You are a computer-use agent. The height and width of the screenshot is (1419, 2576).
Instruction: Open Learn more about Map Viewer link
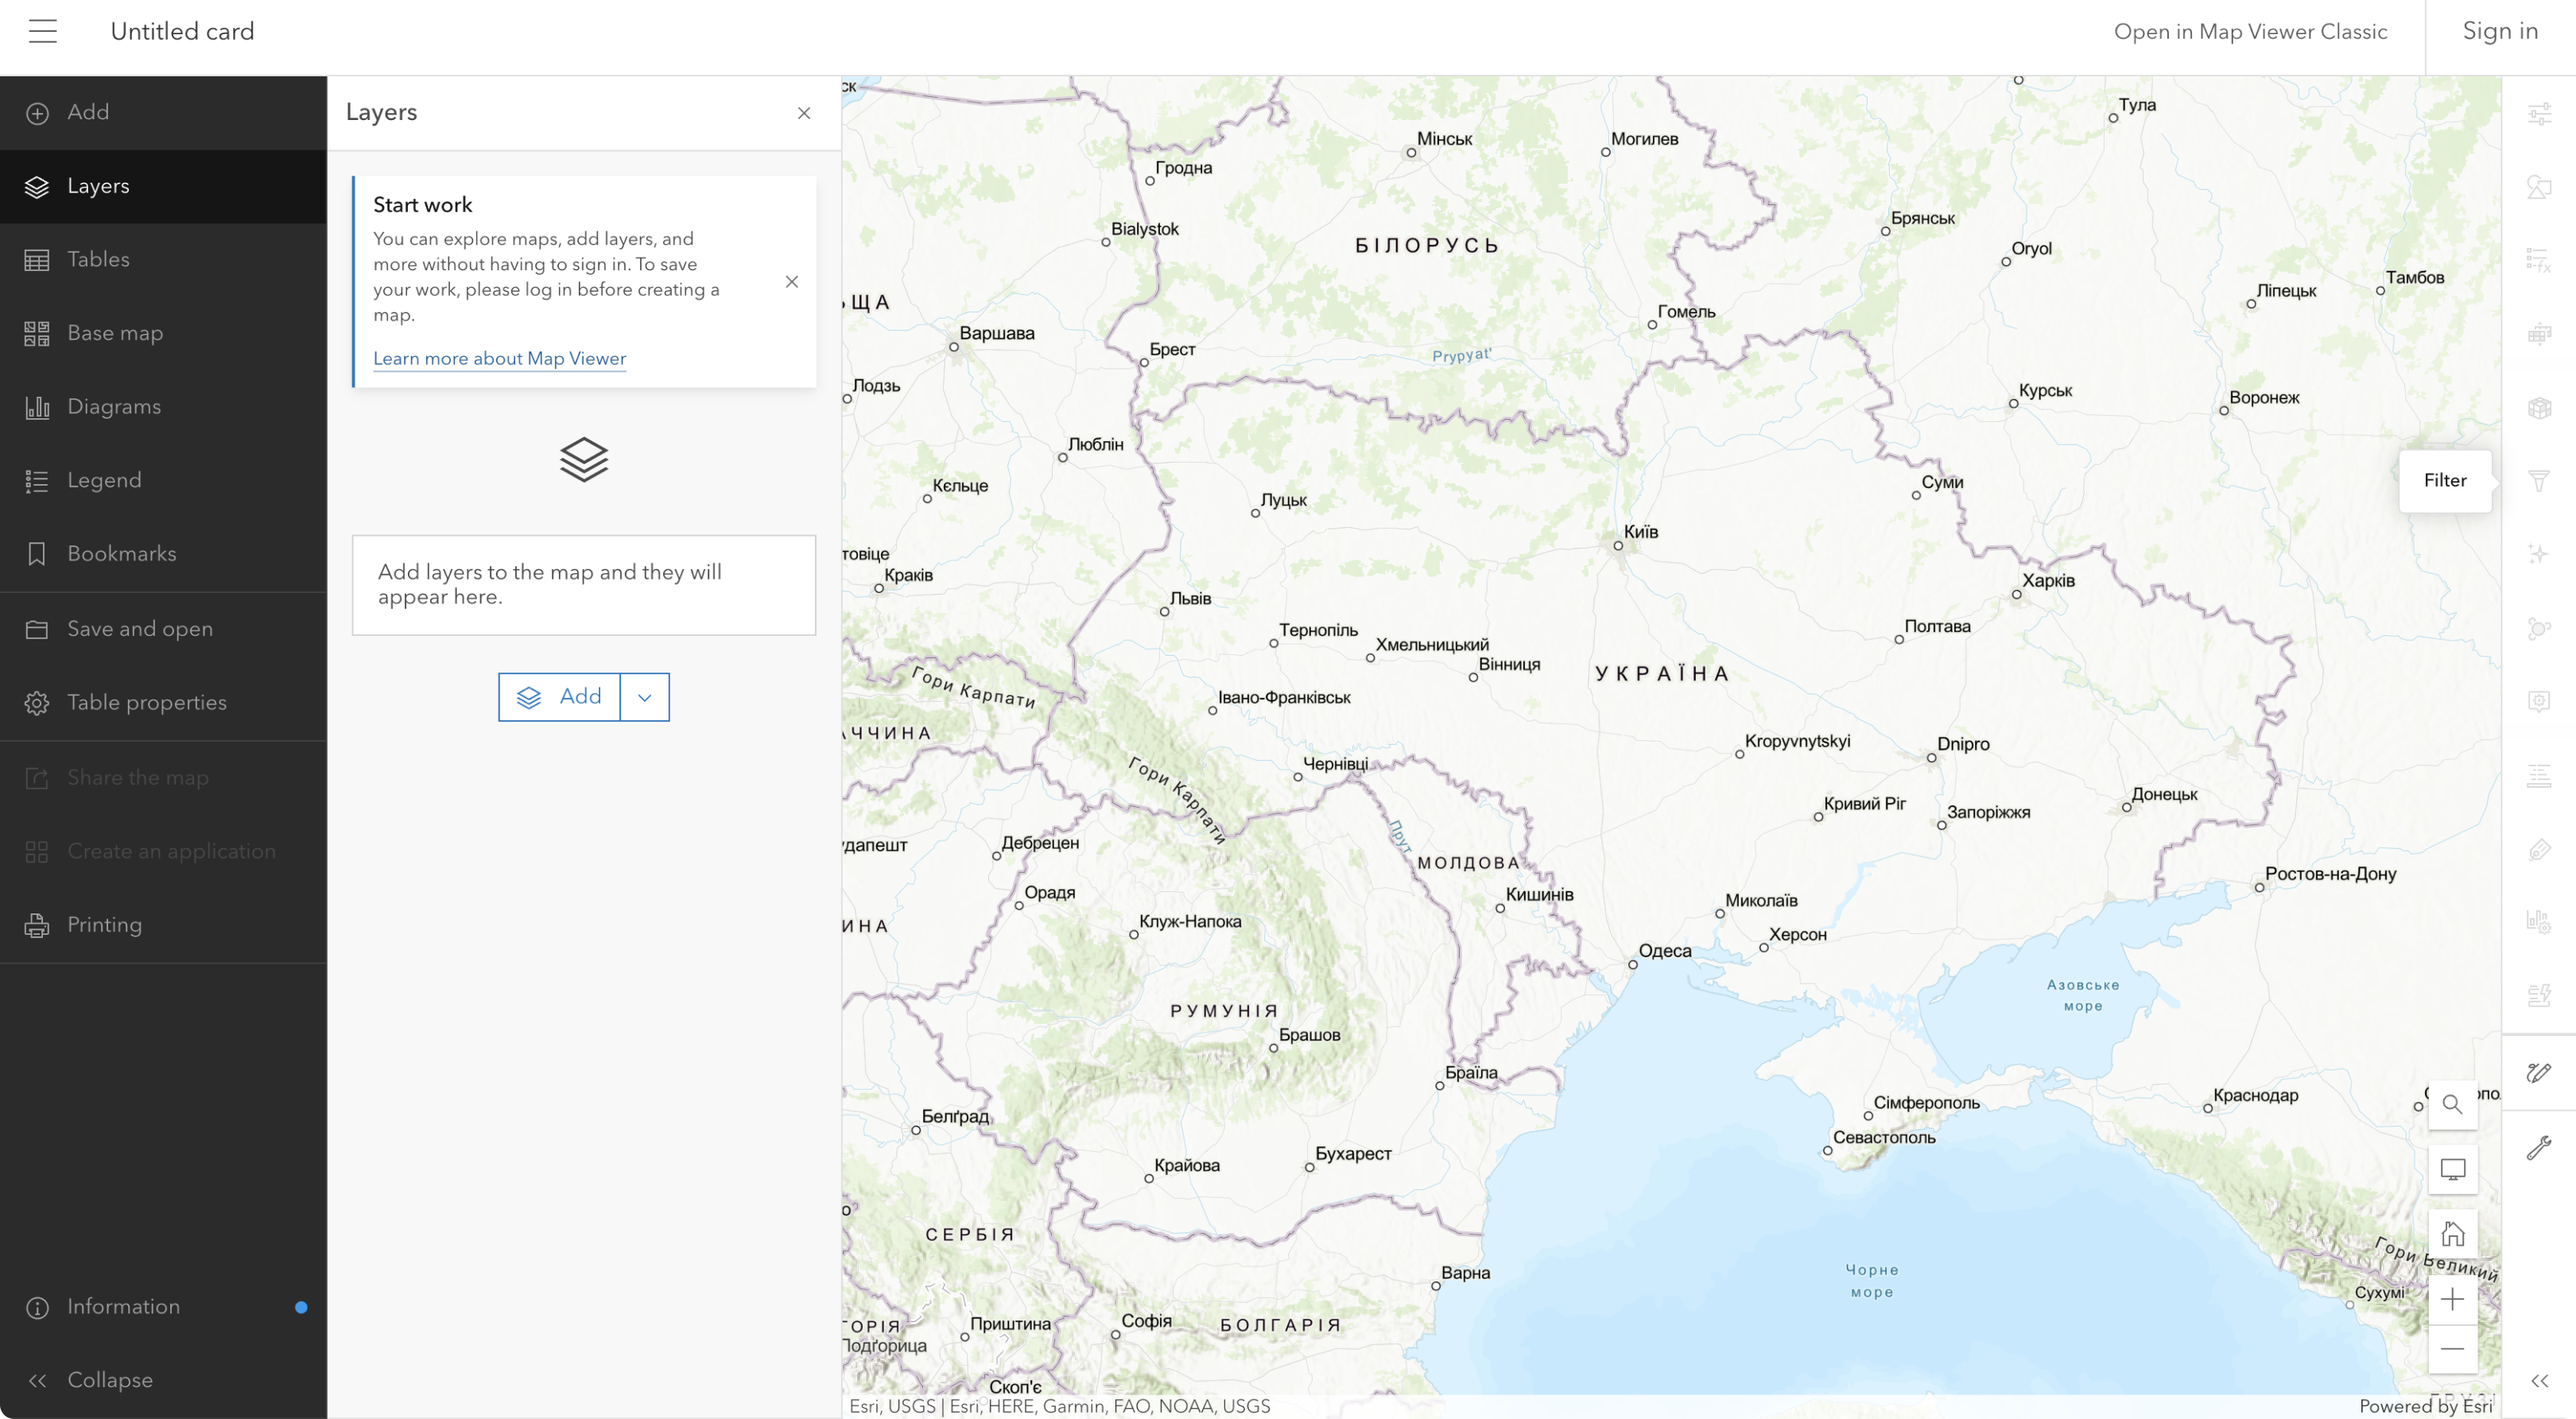(x=499, y=358)
